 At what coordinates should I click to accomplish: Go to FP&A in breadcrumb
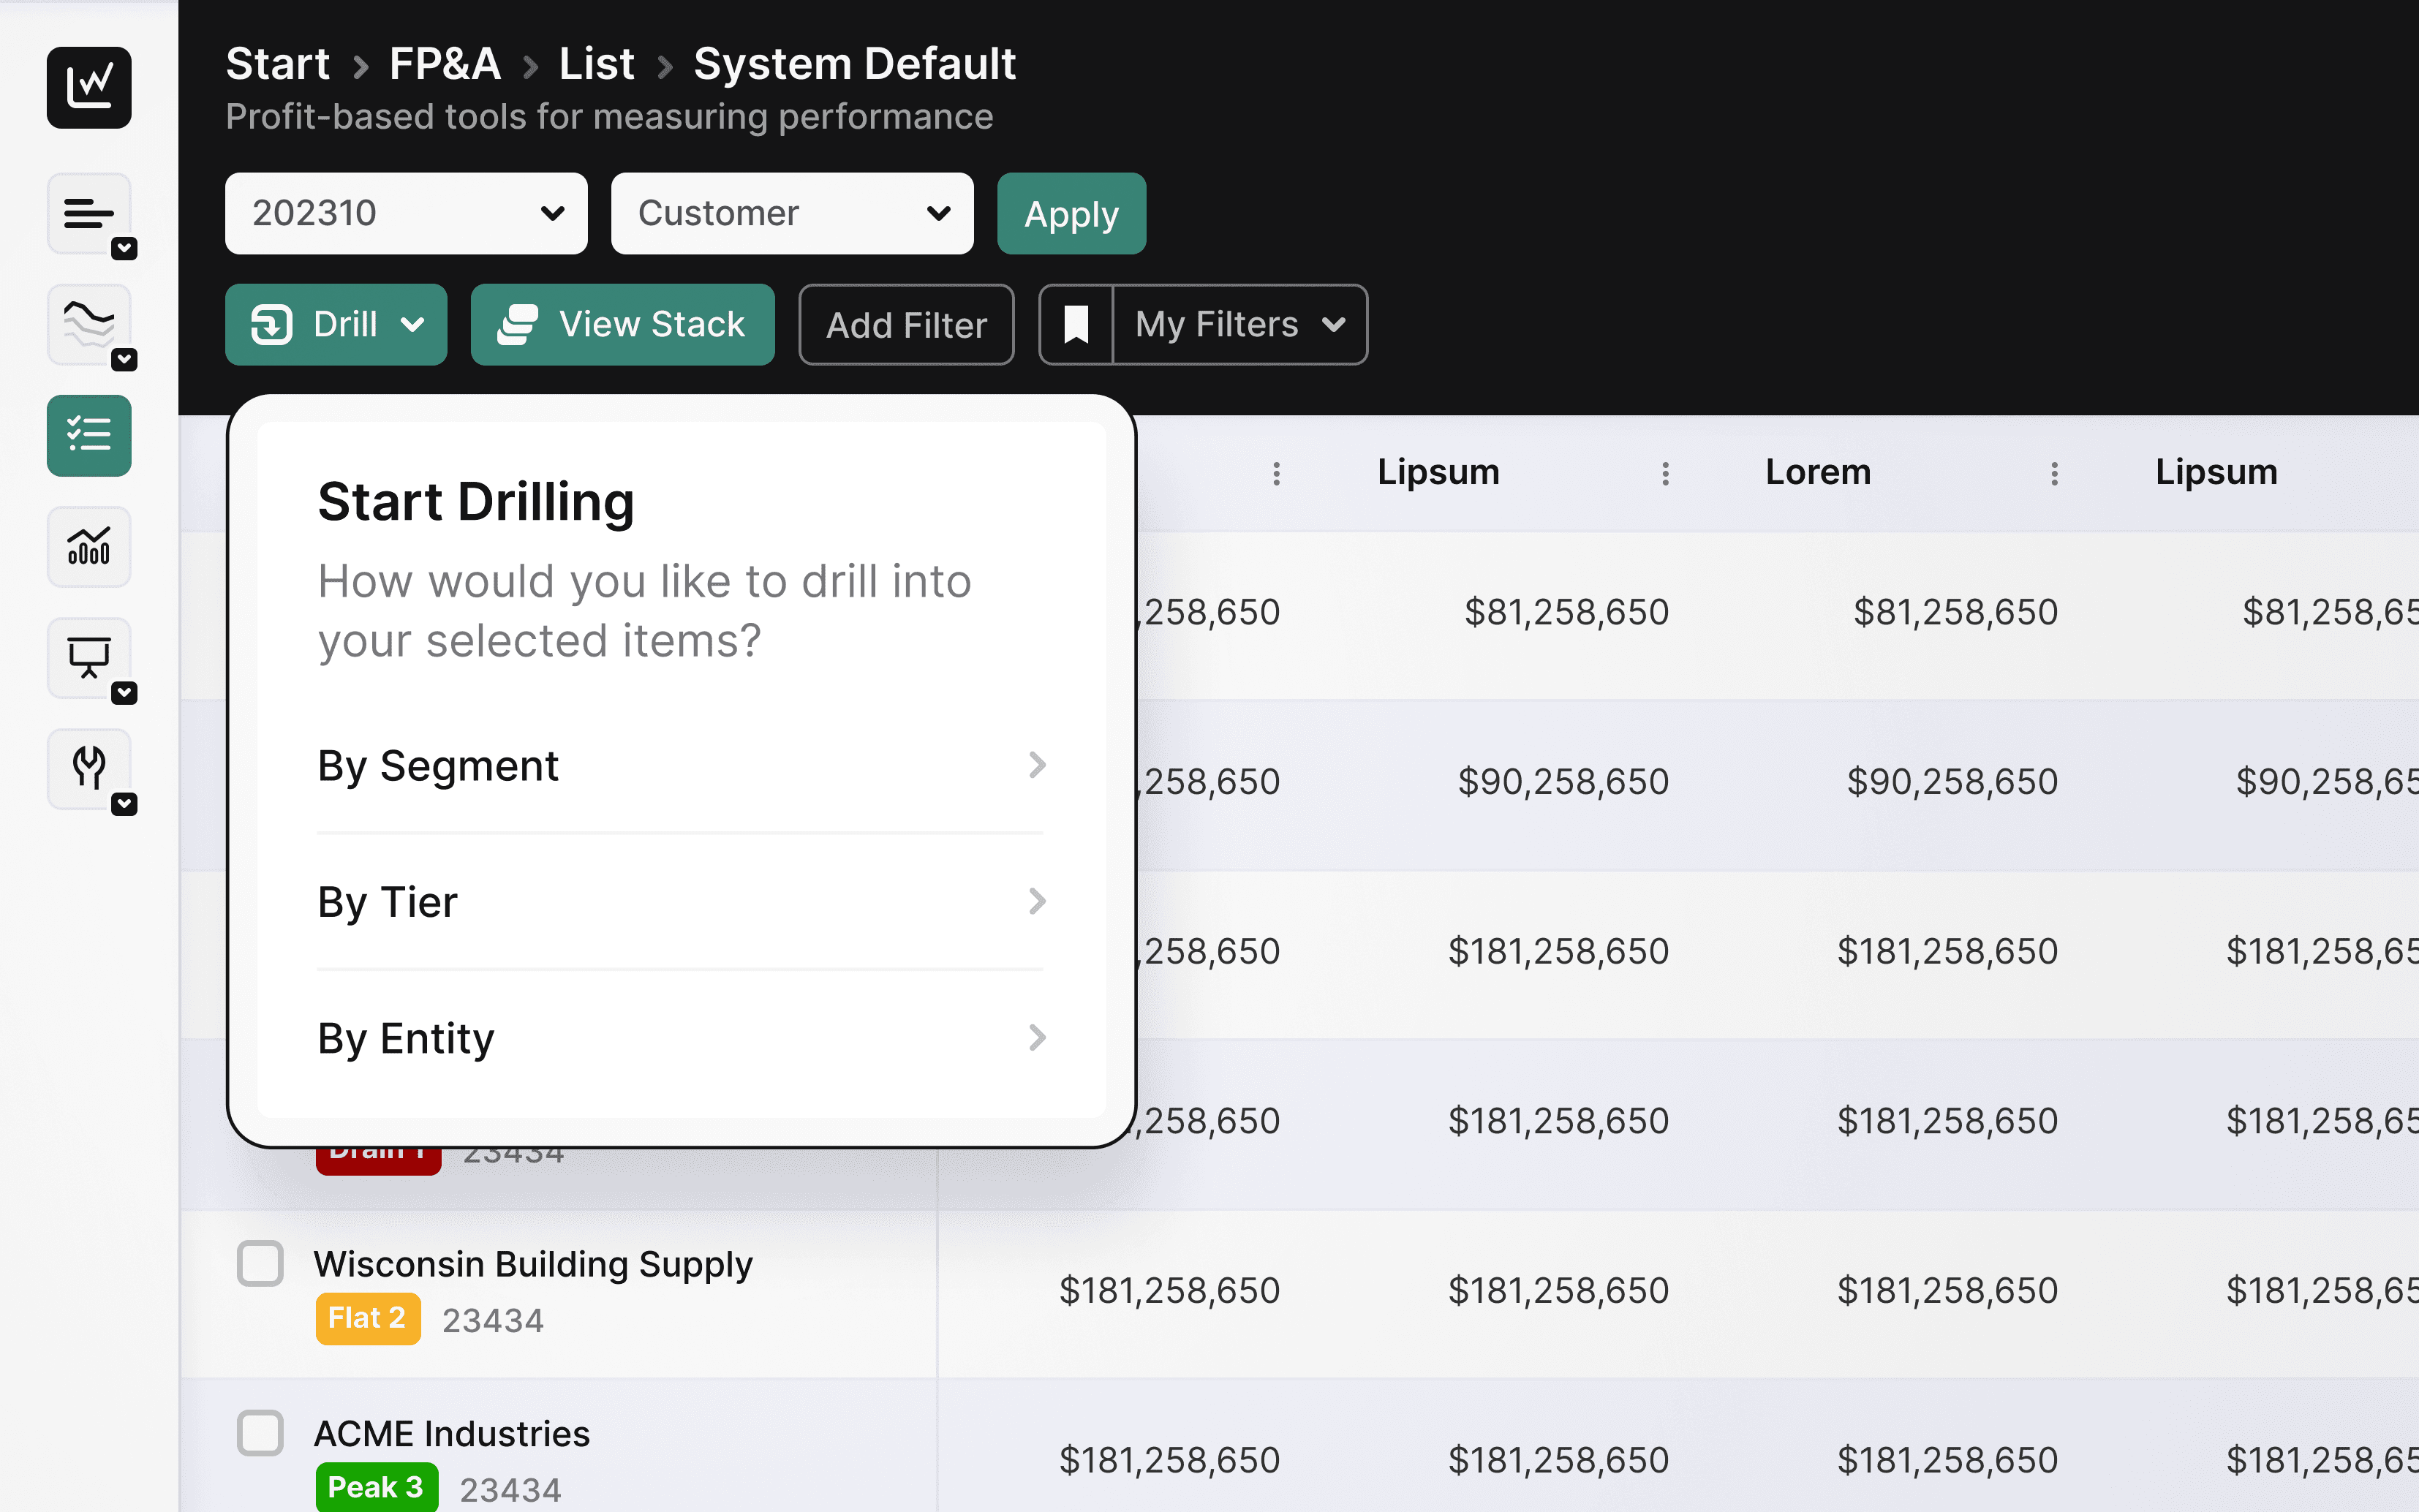click(444, 64)
